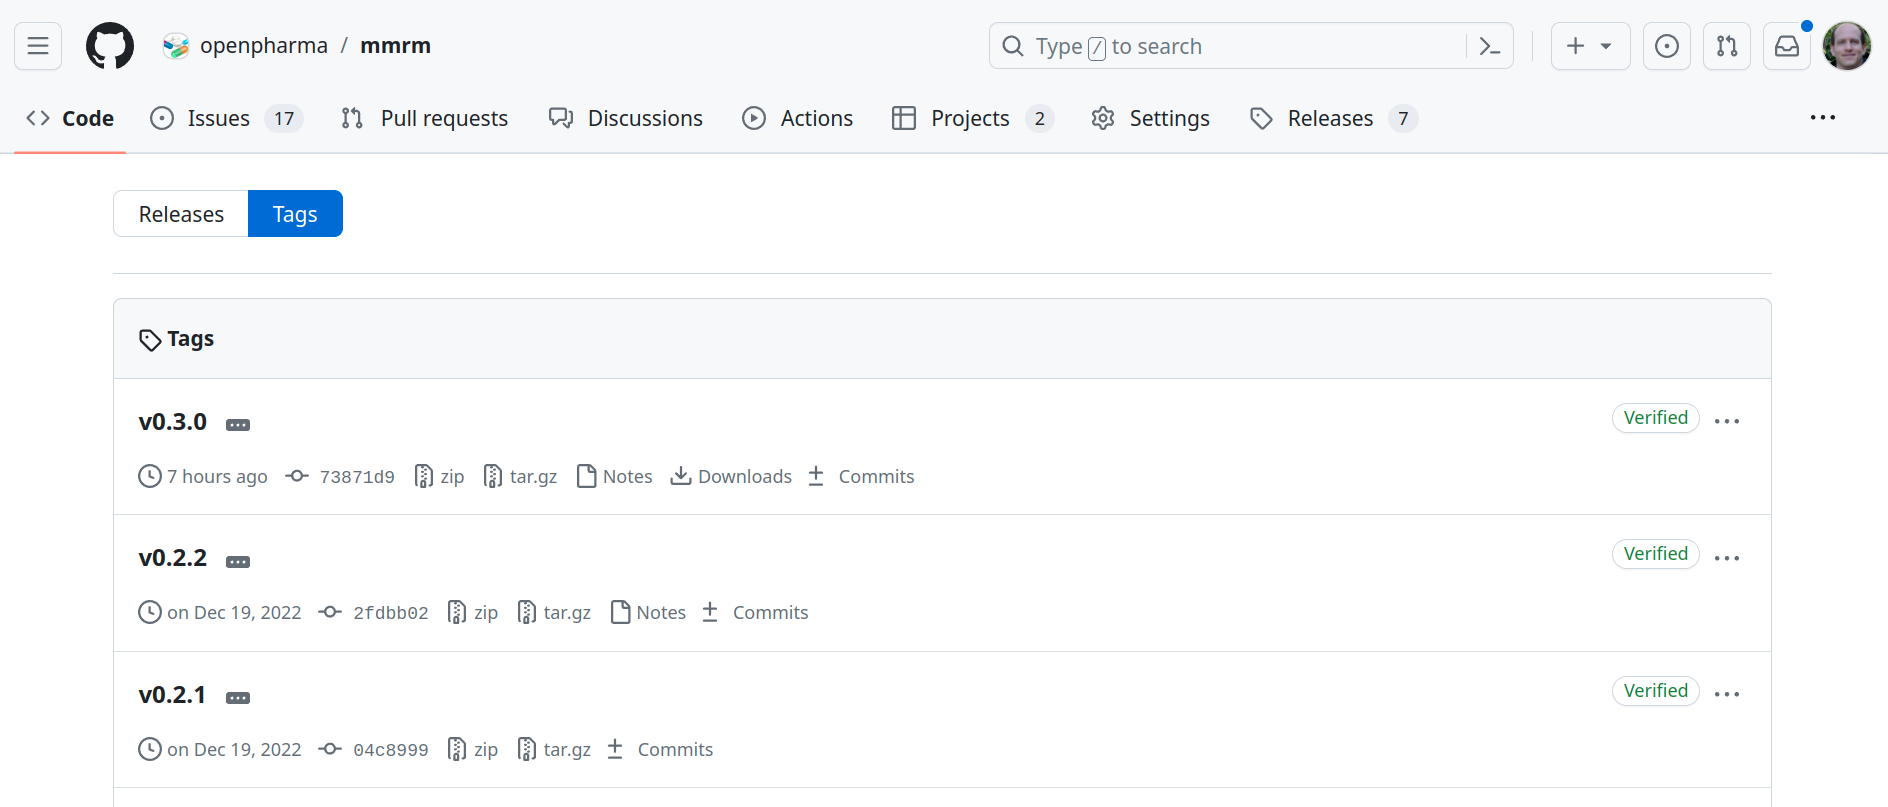Open the options menu for tag v0.2.2
Viewport: 1888px width, 807px height.
(1726, 558)
